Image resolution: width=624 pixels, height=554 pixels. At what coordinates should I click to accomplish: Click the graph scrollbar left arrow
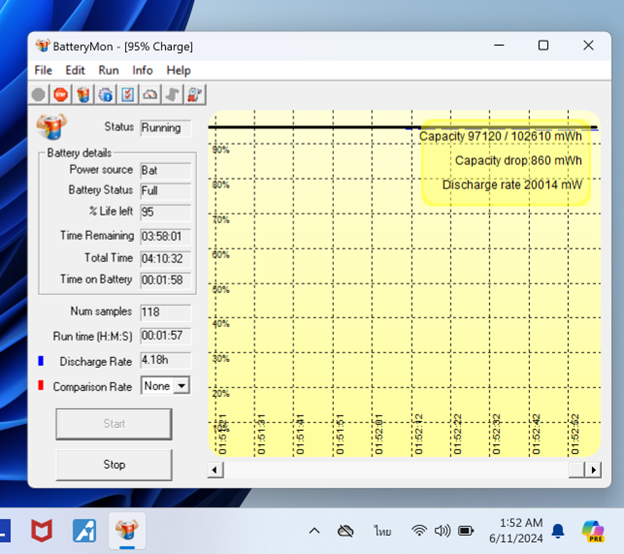click(215, 470)
